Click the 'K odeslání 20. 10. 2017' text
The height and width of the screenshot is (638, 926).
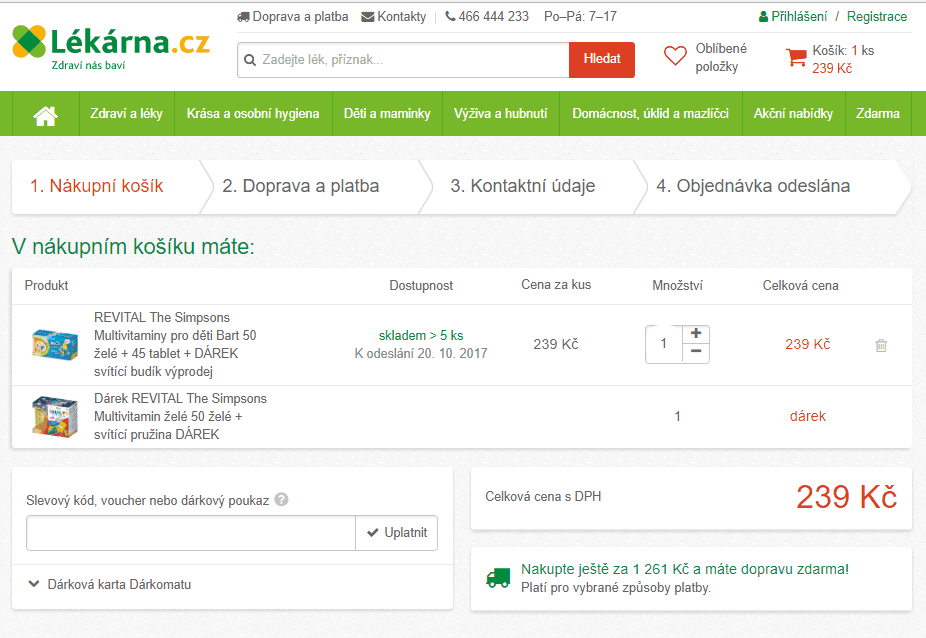[x=420, y=353]
